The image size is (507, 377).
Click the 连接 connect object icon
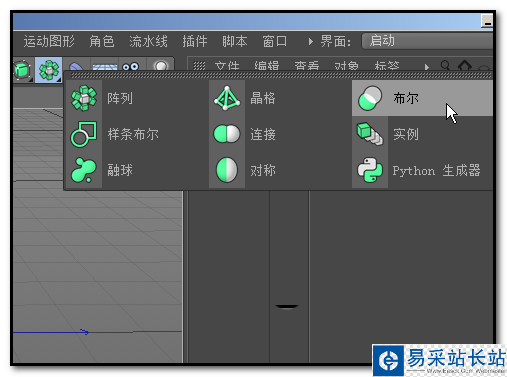[227, 134]
